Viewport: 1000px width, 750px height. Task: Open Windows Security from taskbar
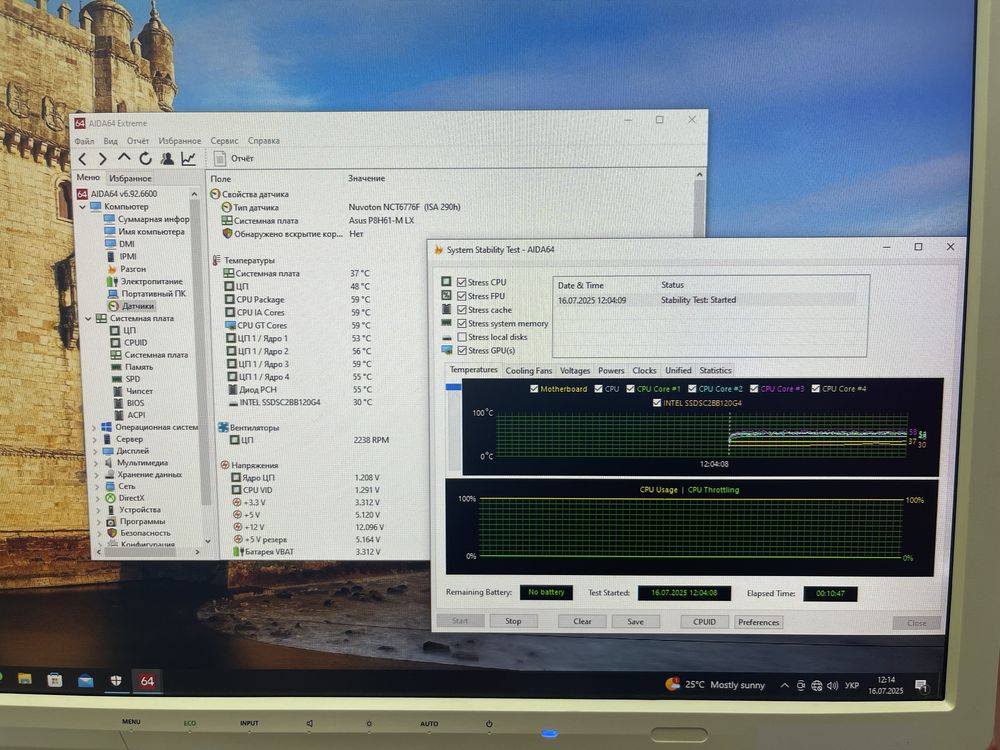[x=116, y=681]
